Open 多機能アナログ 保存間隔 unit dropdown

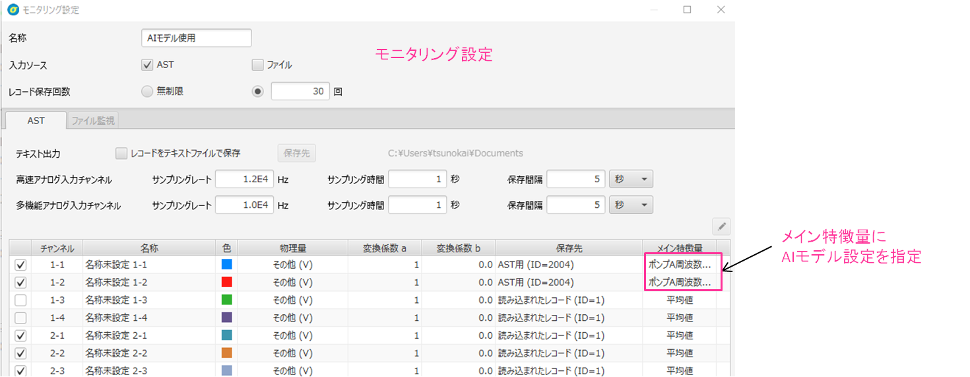pos(632,205)
